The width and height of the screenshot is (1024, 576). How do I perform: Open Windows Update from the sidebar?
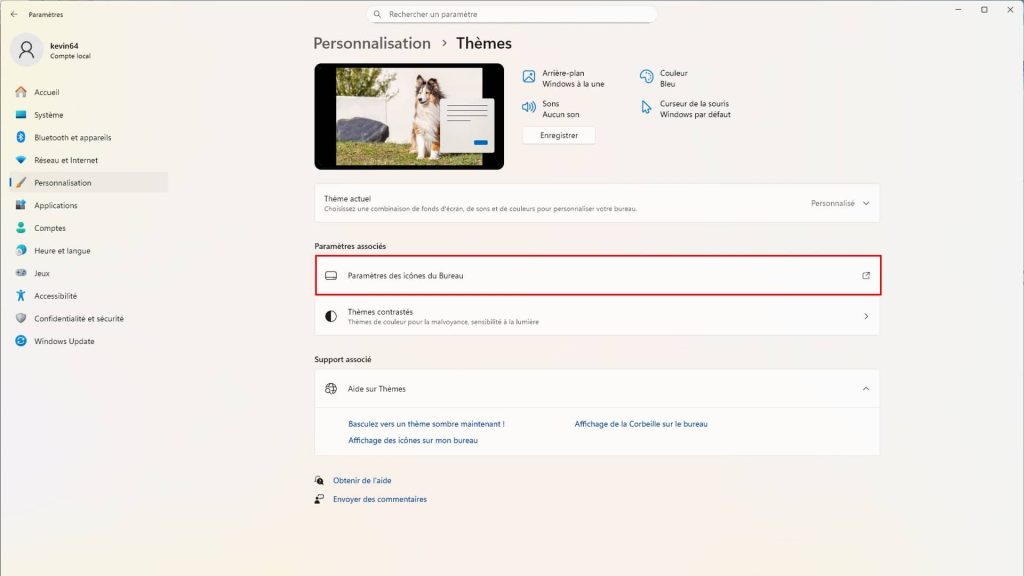coord(59,340)
